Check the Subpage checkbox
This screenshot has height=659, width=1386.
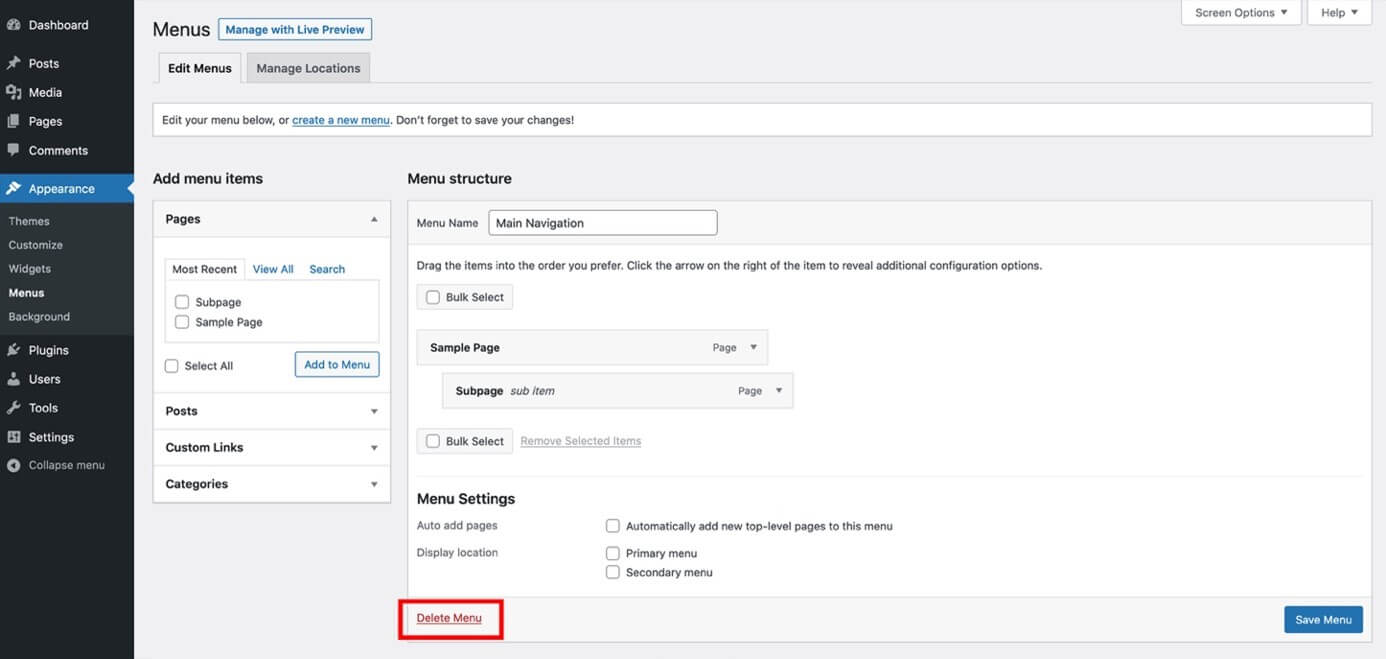click(182, 302)
